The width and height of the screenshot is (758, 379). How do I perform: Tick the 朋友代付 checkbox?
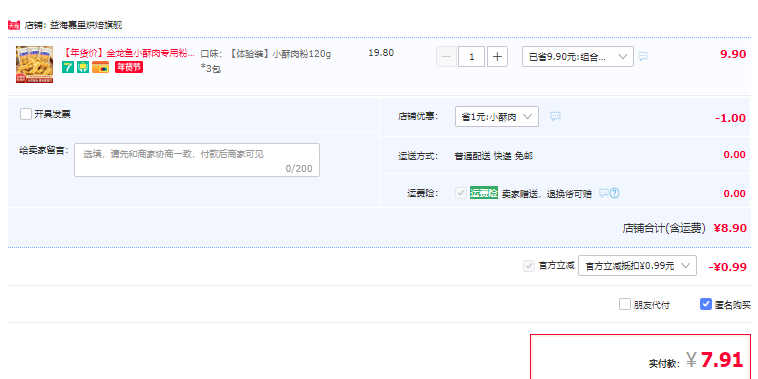click(625, 305)
